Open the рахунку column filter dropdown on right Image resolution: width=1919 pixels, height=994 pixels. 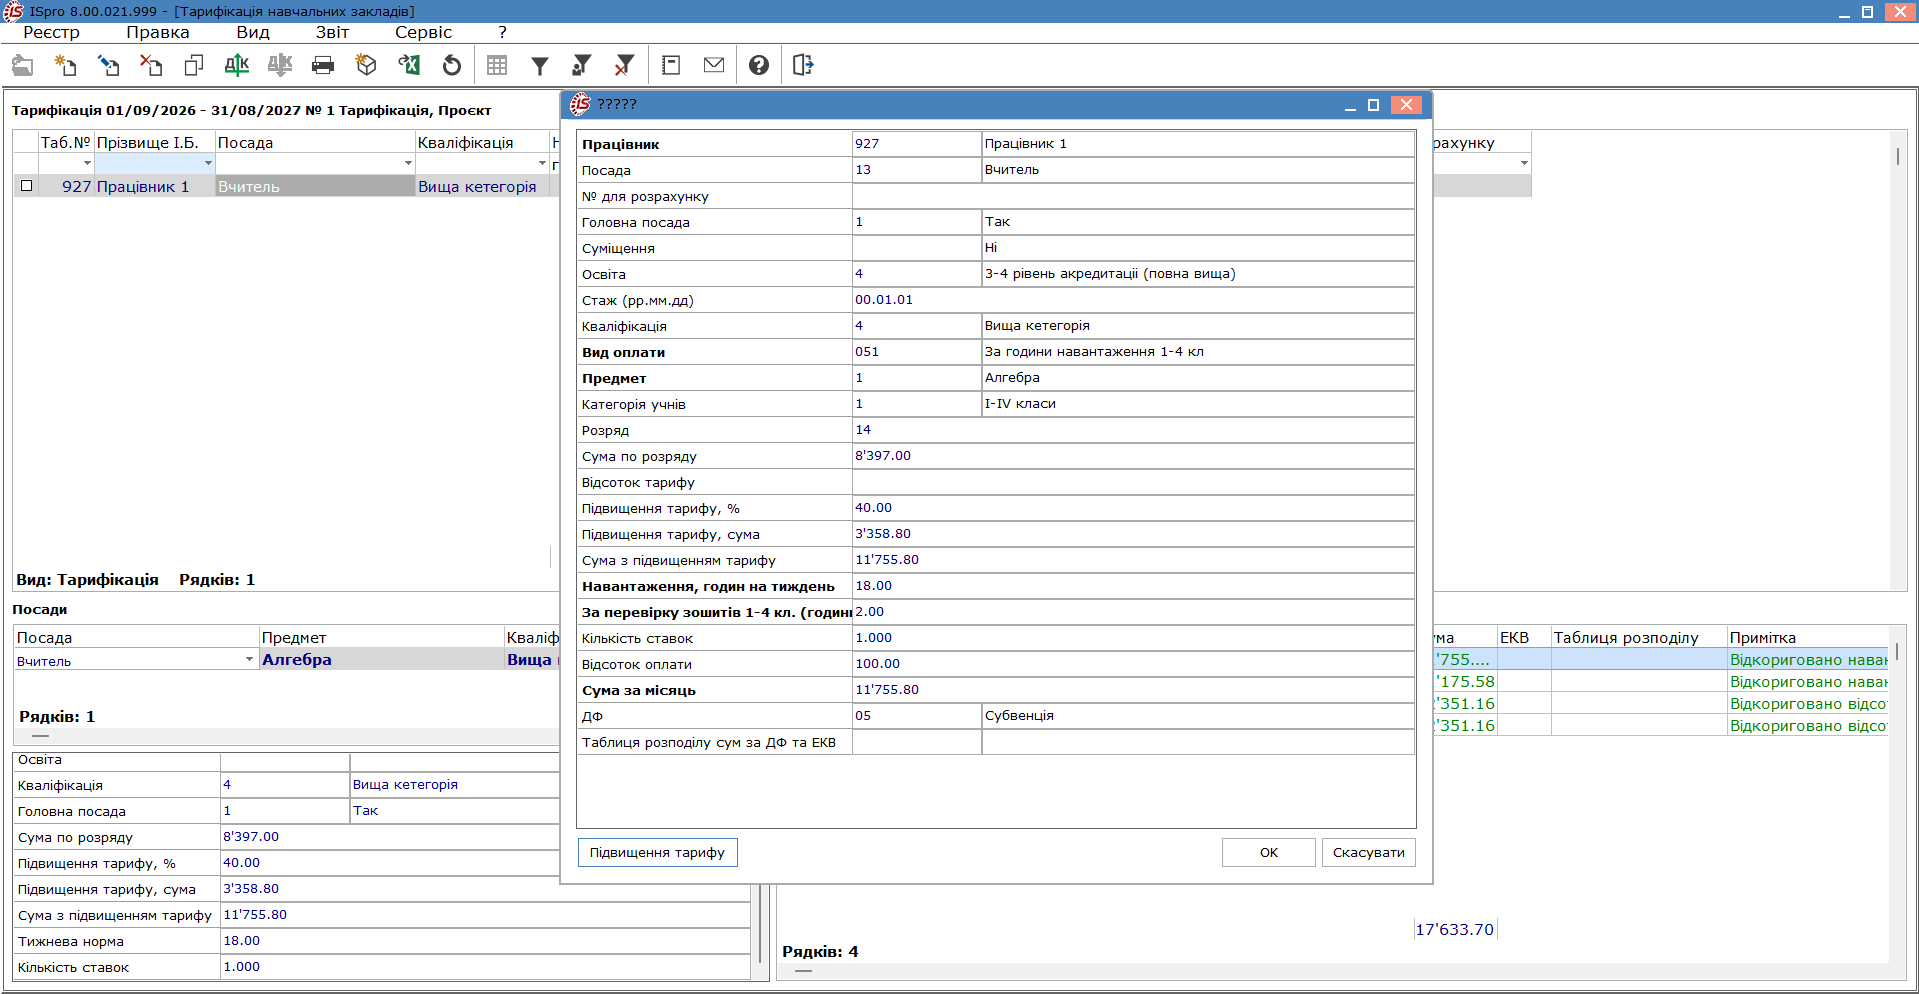tap(1524, 163)
